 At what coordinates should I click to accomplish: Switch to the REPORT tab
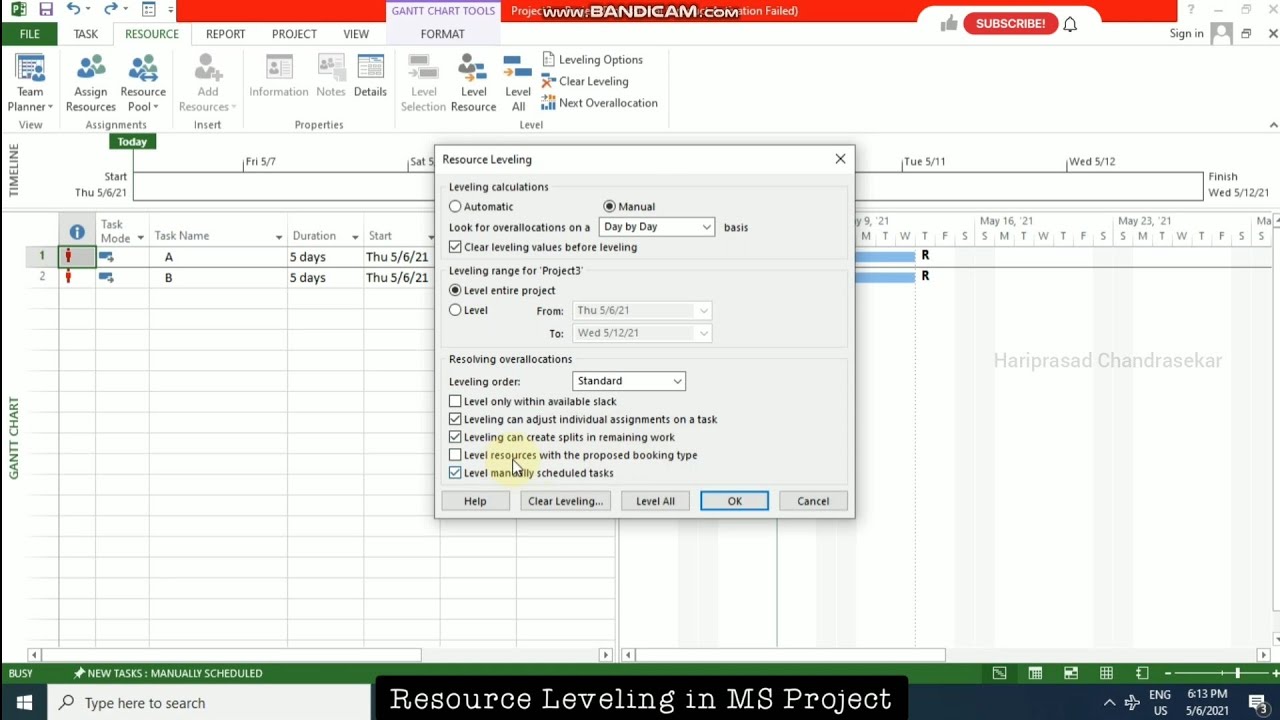point(225,34)
